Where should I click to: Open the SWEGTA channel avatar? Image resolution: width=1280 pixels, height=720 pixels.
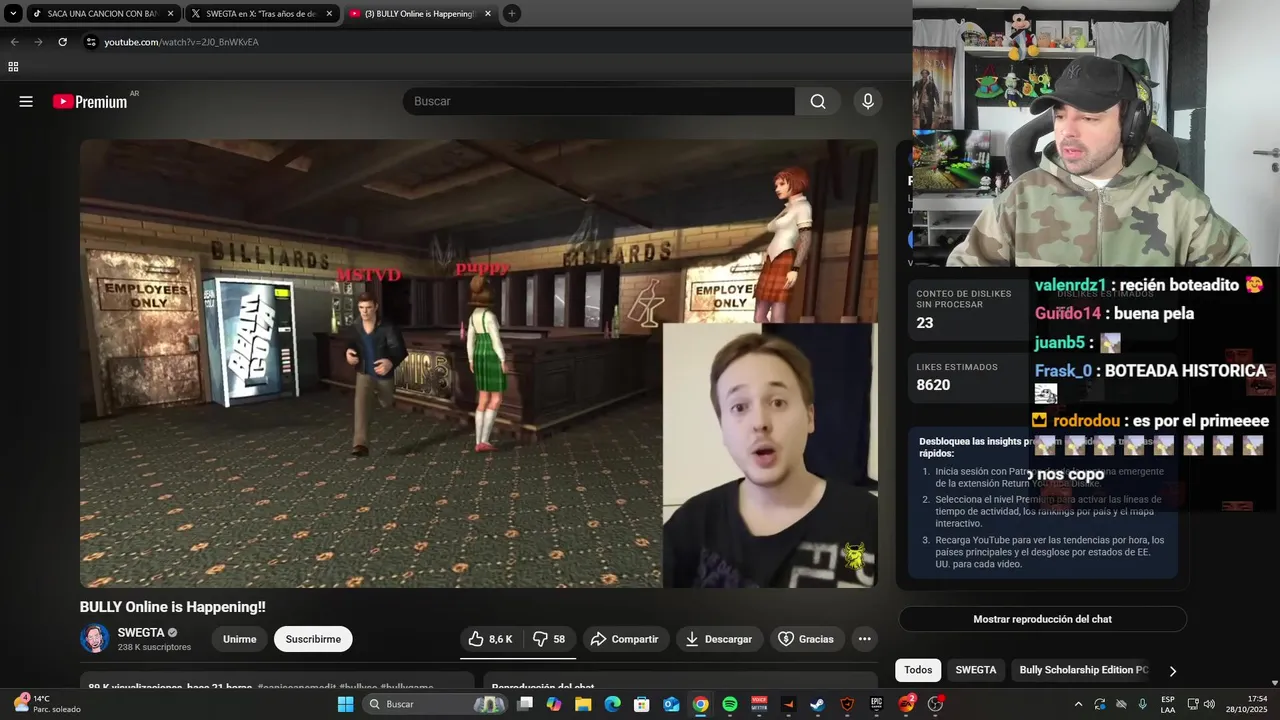(x=95, y=639)
